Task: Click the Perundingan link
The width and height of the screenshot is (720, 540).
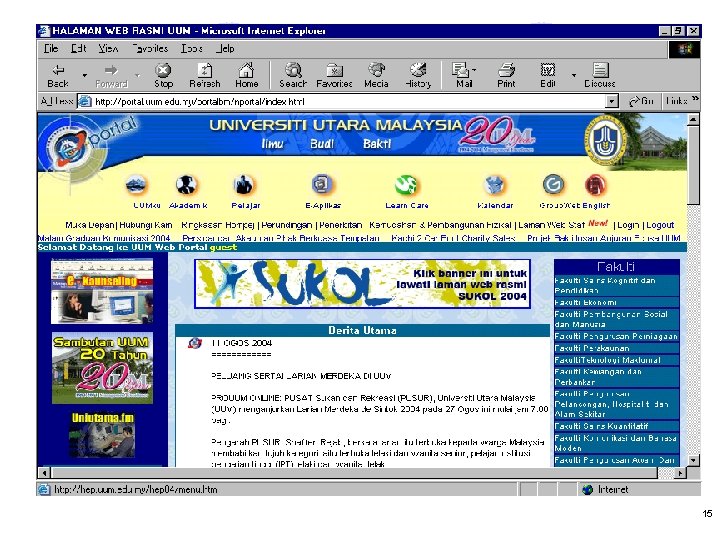Action: (287, 225)
